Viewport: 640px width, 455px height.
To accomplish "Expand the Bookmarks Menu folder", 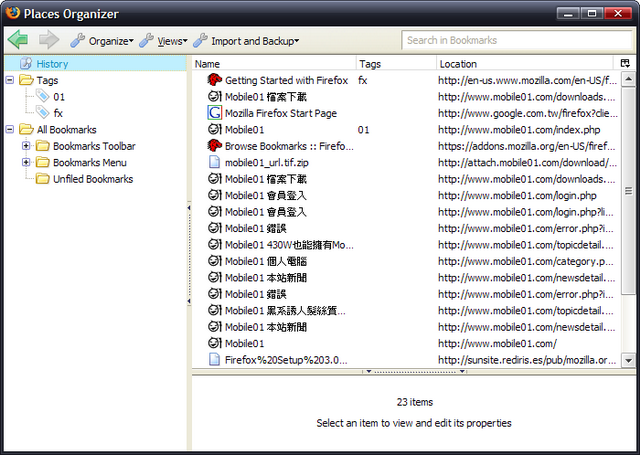I will coord(26,162).
